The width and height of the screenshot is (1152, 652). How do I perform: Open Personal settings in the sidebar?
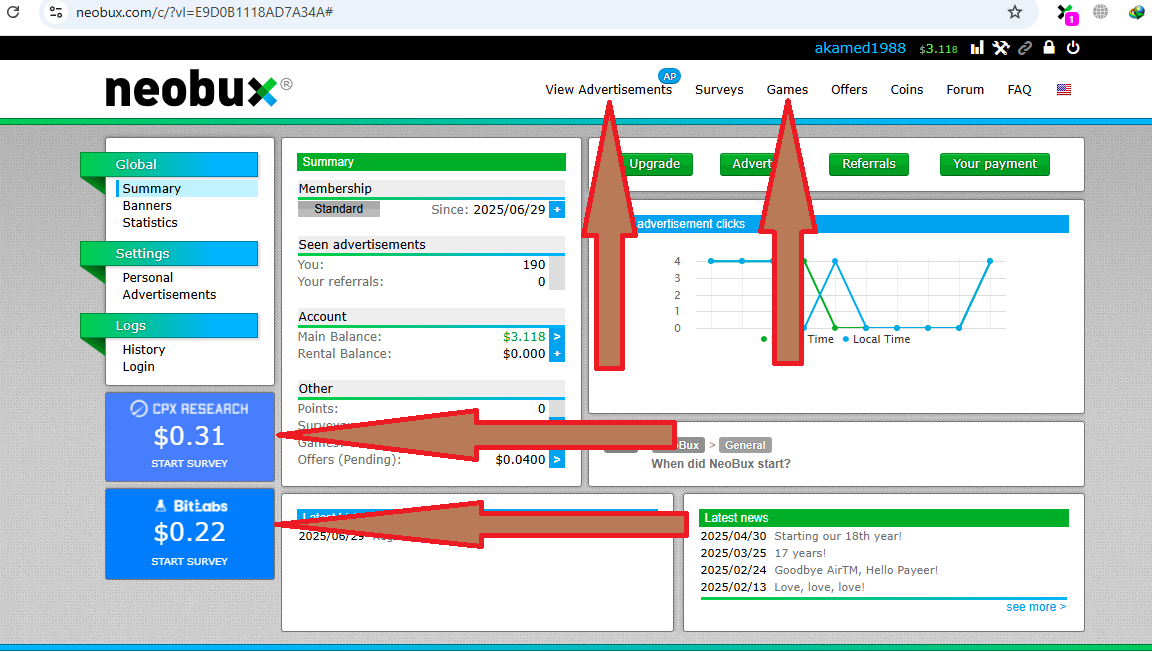pyautogui.click(x=148, y=278)
